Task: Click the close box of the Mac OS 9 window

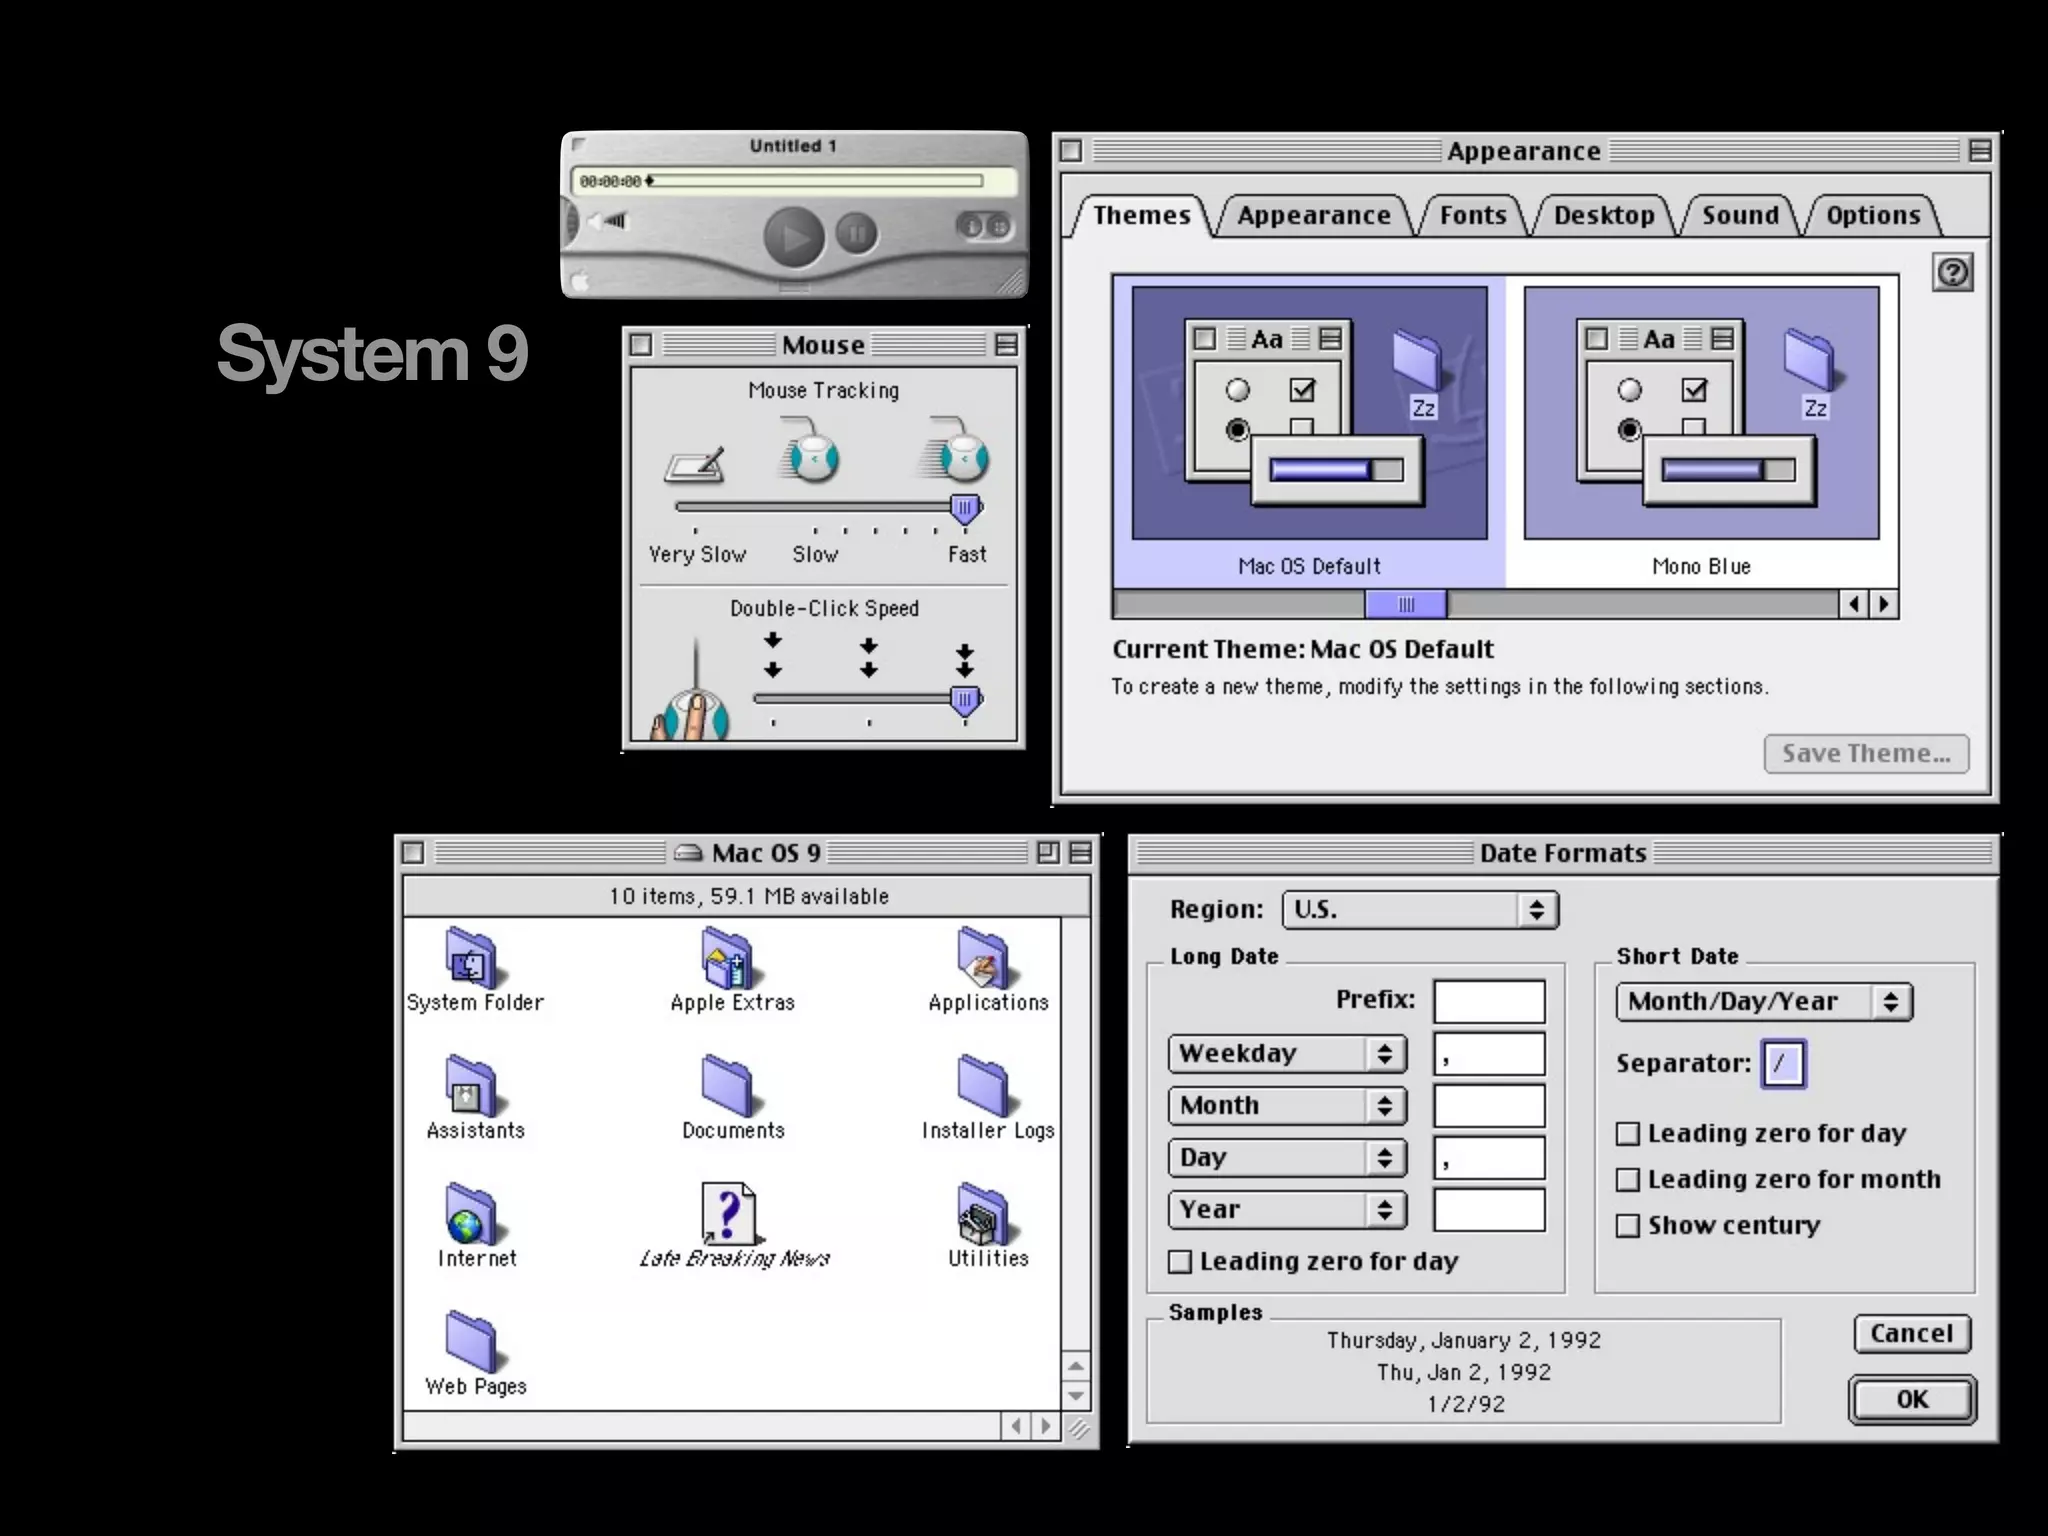Action: [x=413, y=853]
